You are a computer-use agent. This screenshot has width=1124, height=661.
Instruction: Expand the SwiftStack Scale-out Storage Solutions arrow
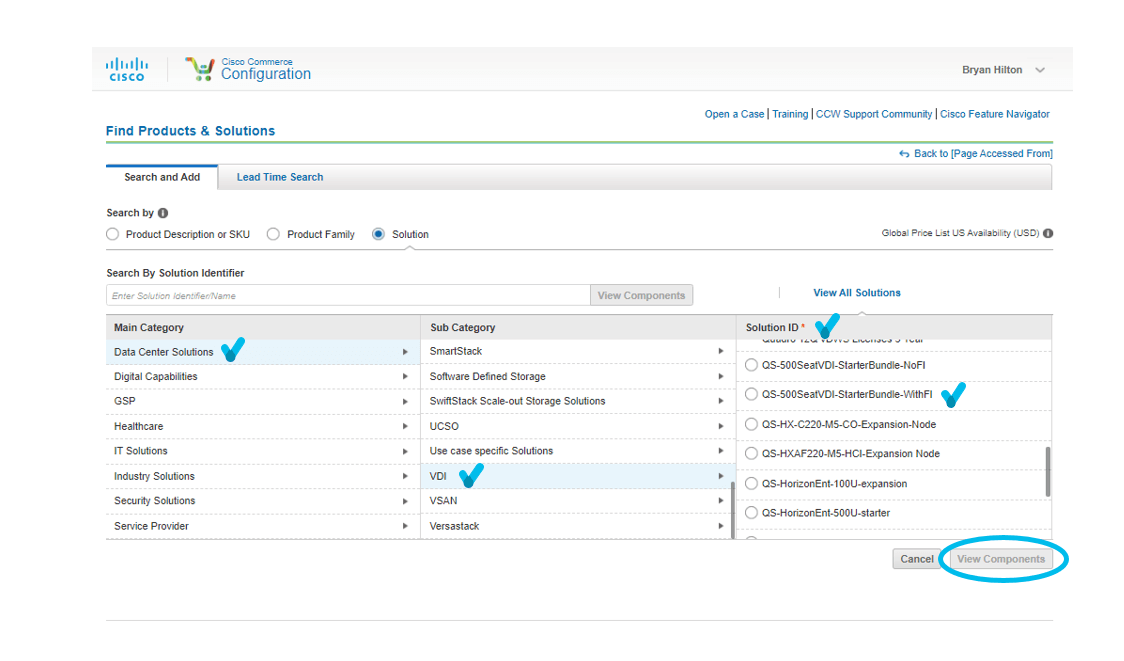720,401
